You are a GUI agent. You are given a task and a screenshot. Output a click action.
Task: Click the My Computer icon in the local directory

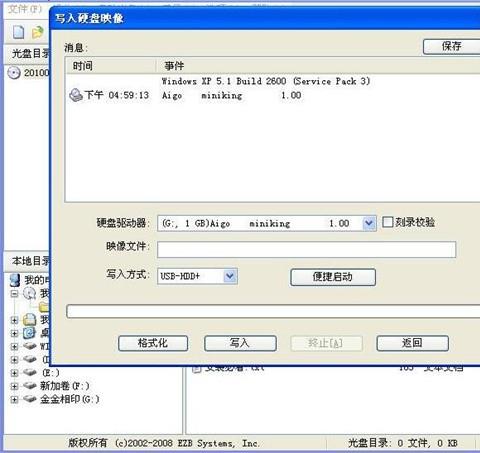click(x=15, y=280)
